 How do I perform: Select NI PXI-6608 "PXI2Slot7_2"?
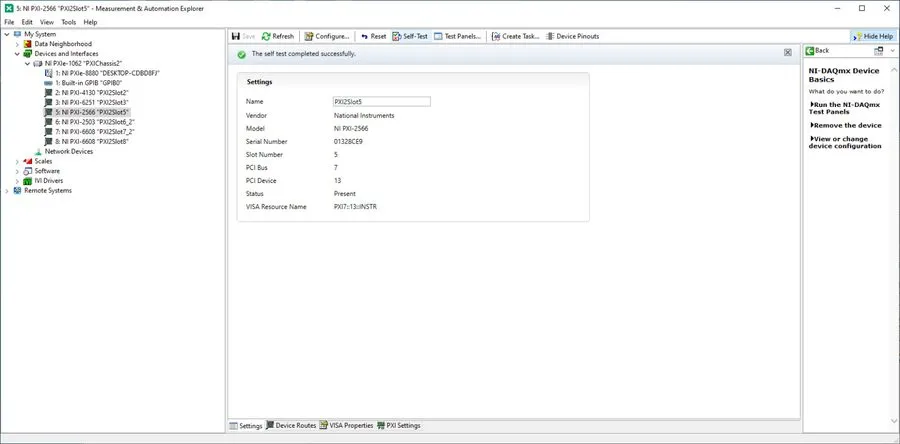tap(95, 132)
